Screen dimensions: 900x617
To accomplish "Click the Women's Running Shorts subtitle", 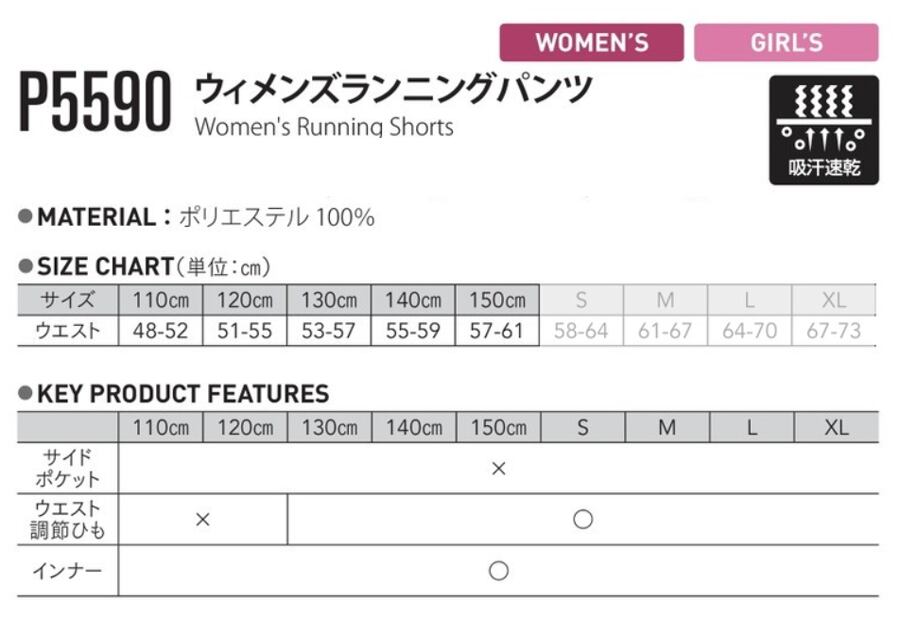I will pyautogui.click(x=324, y=127).
